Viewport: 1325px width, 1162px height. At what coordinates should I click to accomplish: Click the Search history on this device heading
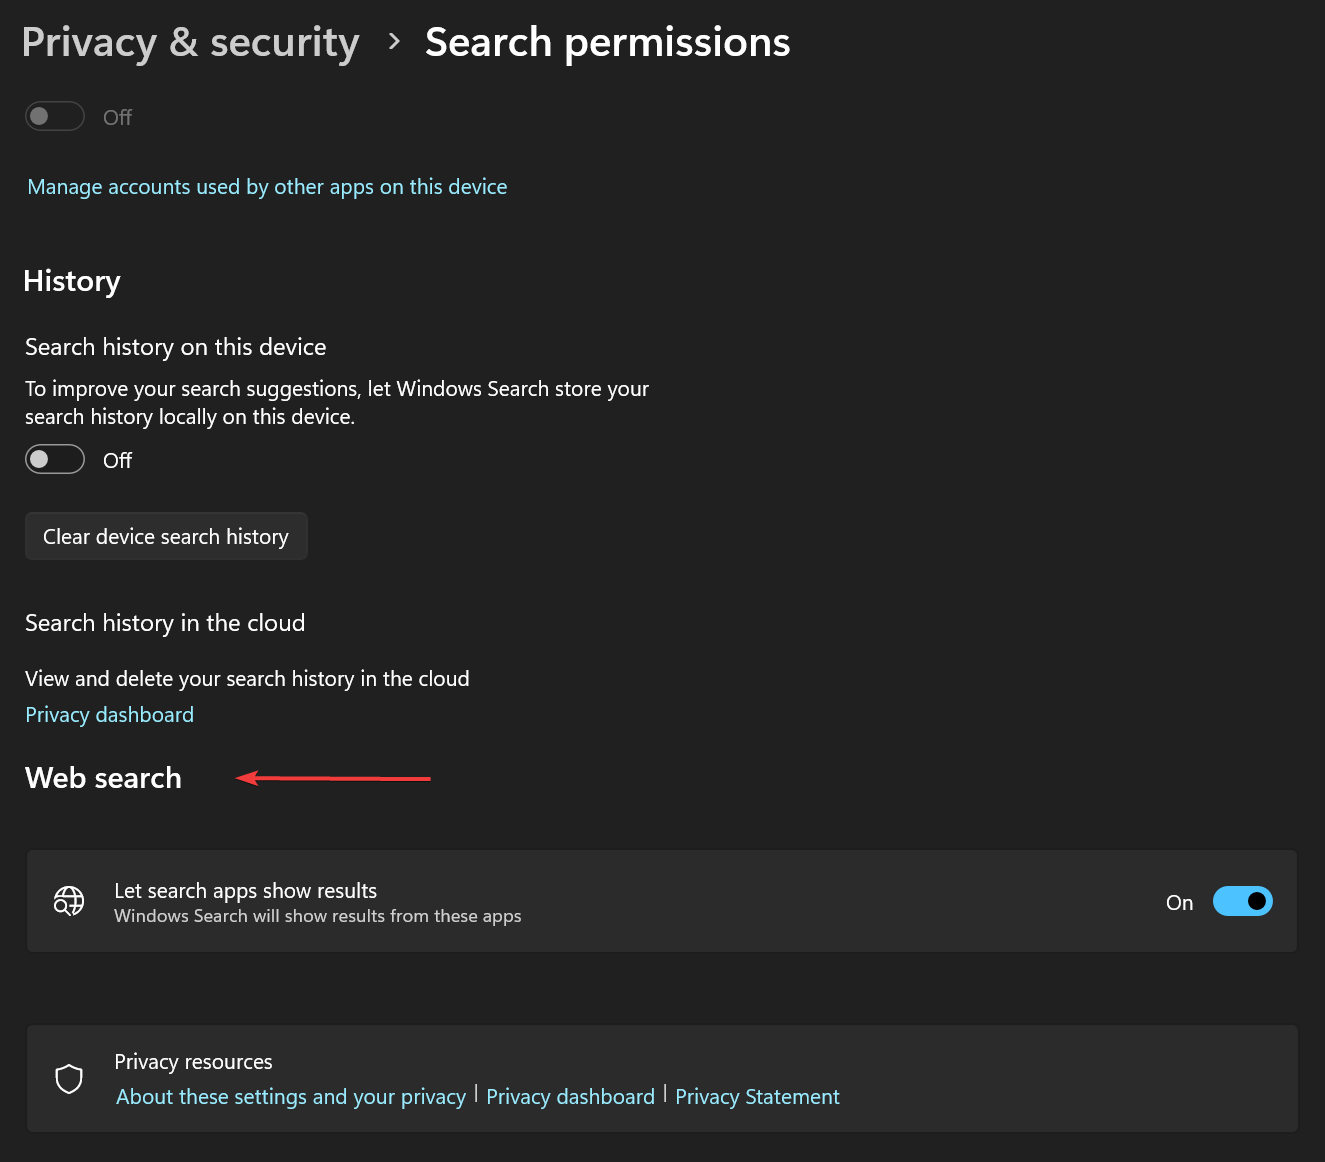(x=176, y=347)
